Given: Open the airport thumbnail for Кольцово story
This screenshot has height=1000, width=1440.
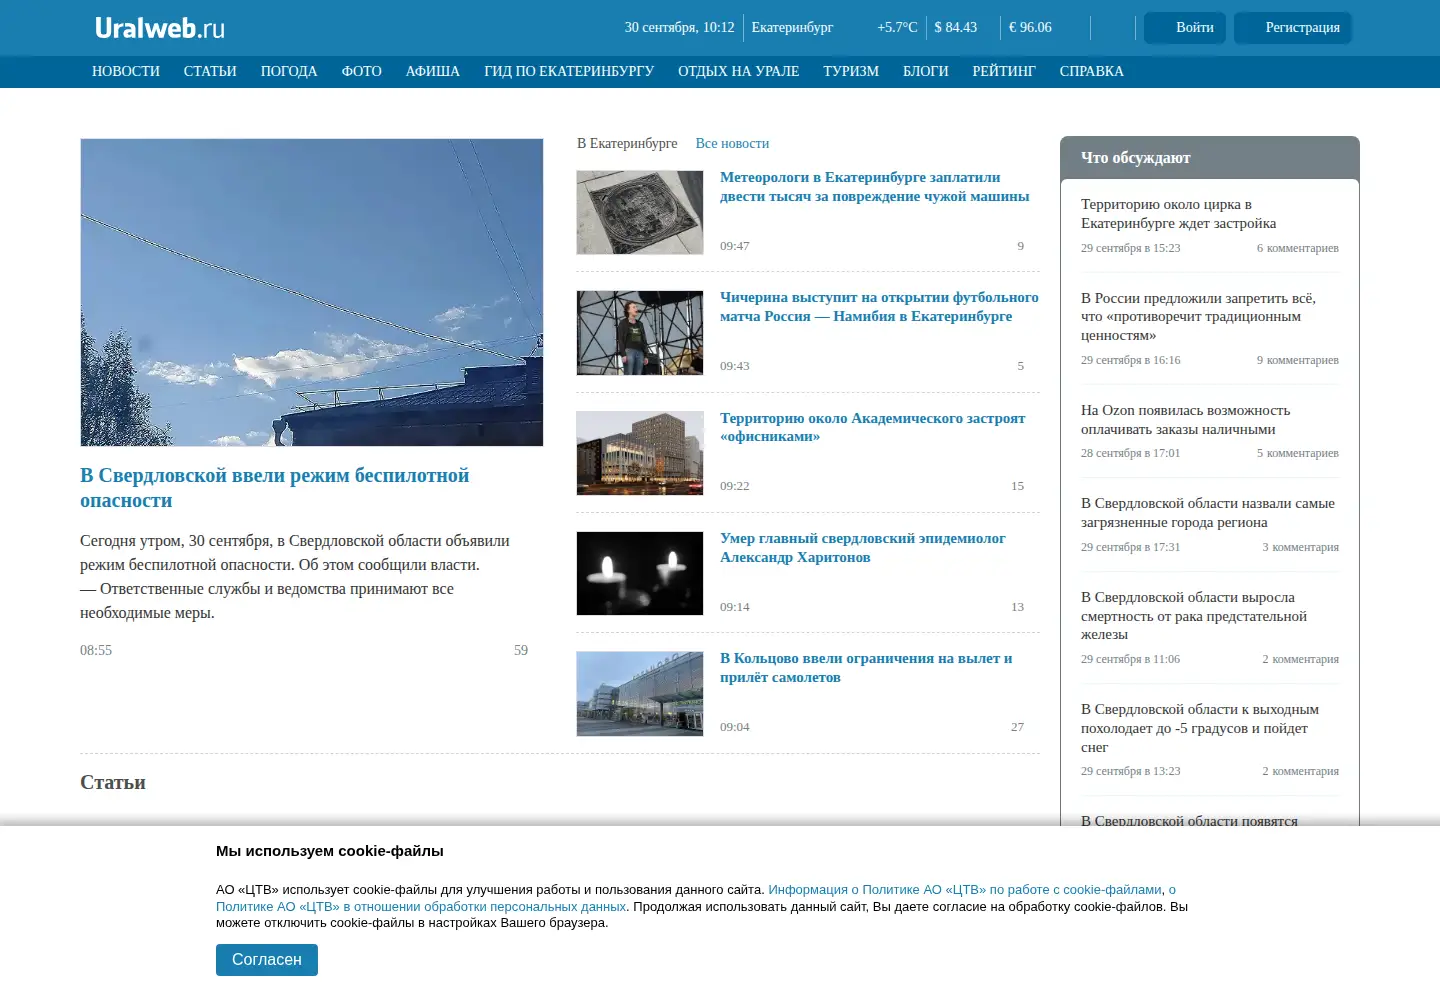Looking at the screenshot, I should tap(640, 694).
